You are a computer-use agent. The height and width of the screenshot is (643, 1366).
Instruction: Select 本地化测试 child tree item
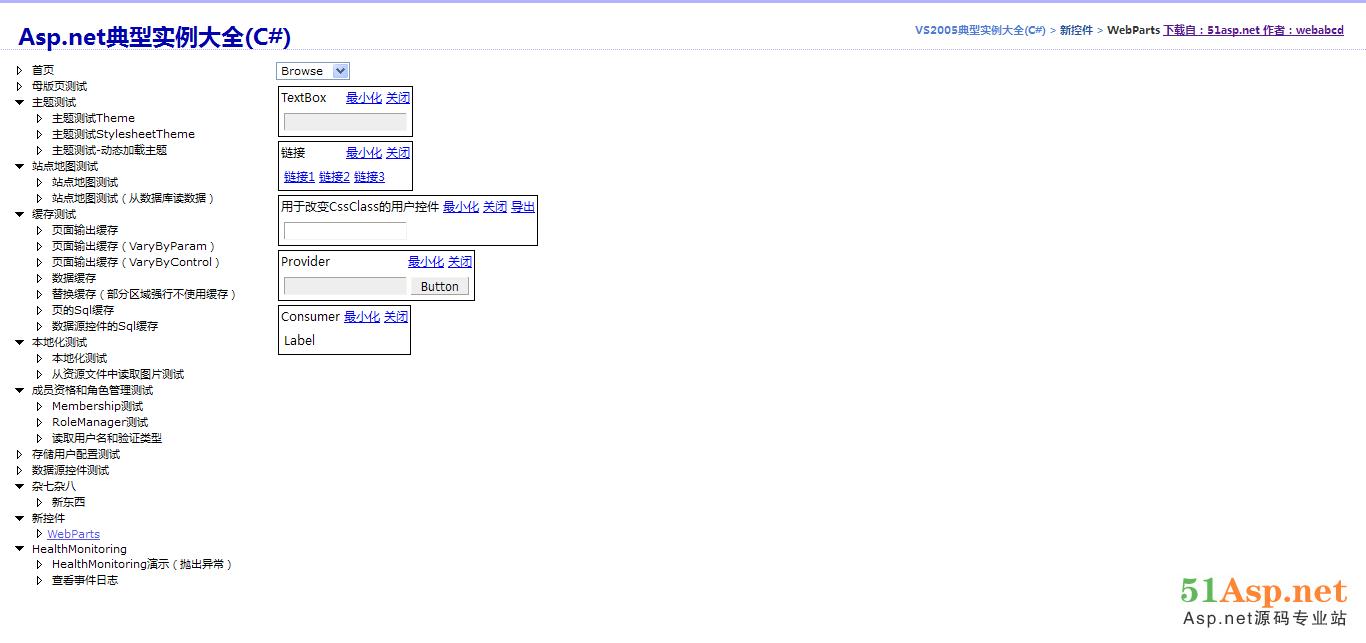[x=79, y=358]
